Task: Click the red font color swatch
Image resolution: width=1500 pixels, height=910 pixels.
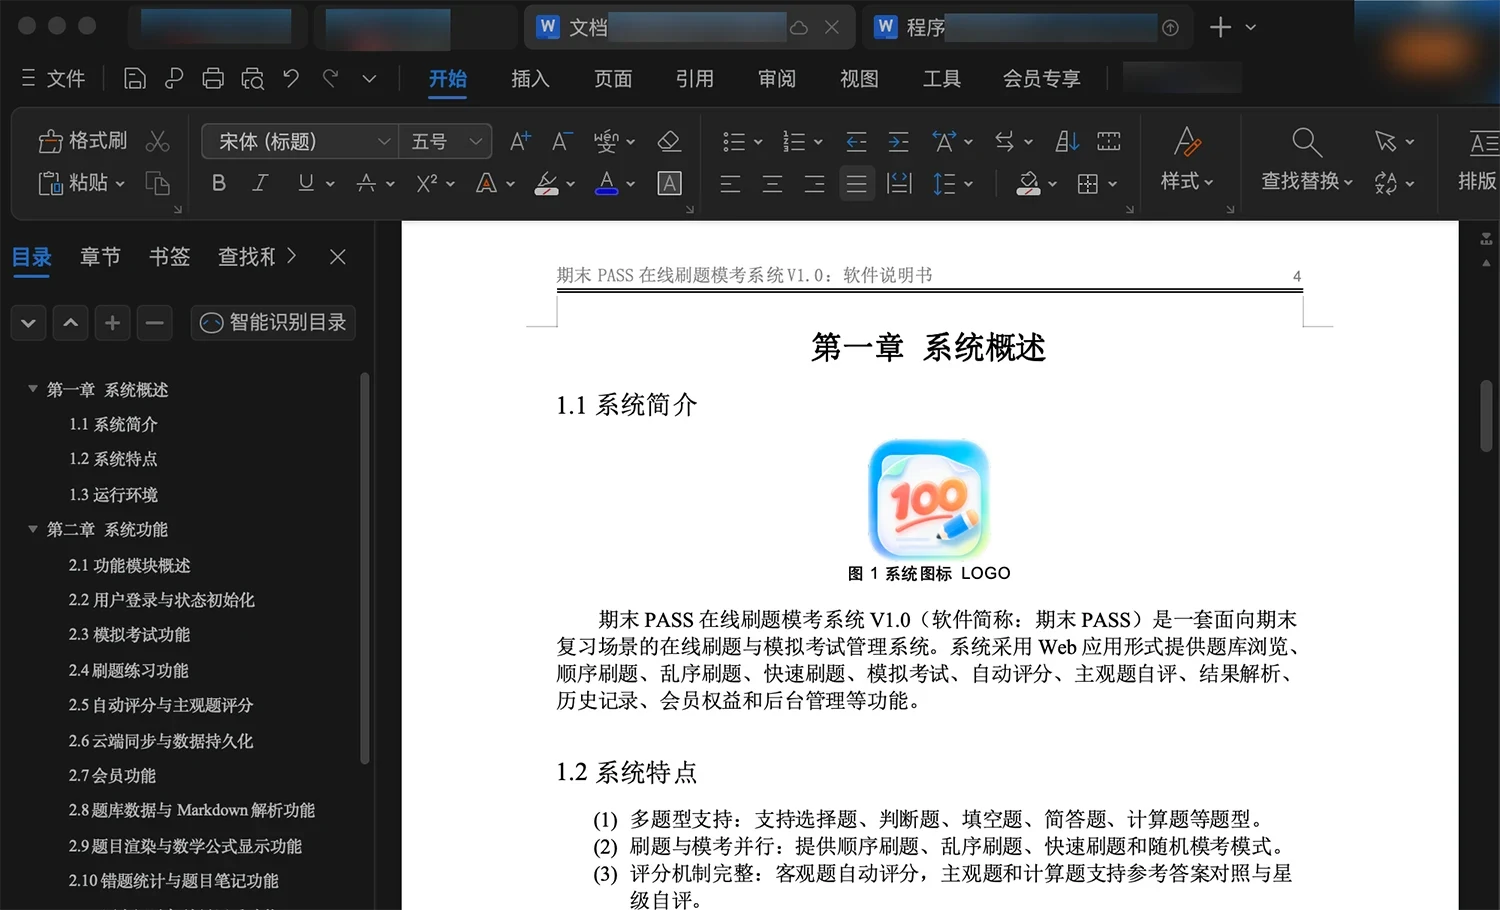Action: coord(607,183)
